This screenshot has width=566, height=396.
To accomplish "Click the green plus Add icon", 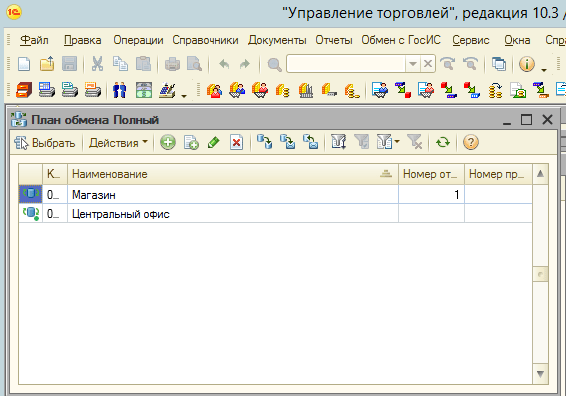I will pos(168,142).
